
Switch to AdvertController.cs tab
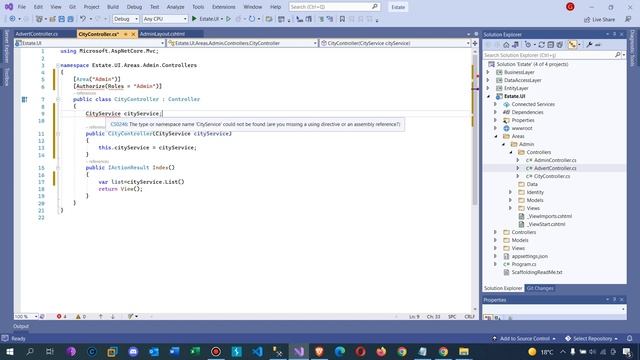[37, 34]
